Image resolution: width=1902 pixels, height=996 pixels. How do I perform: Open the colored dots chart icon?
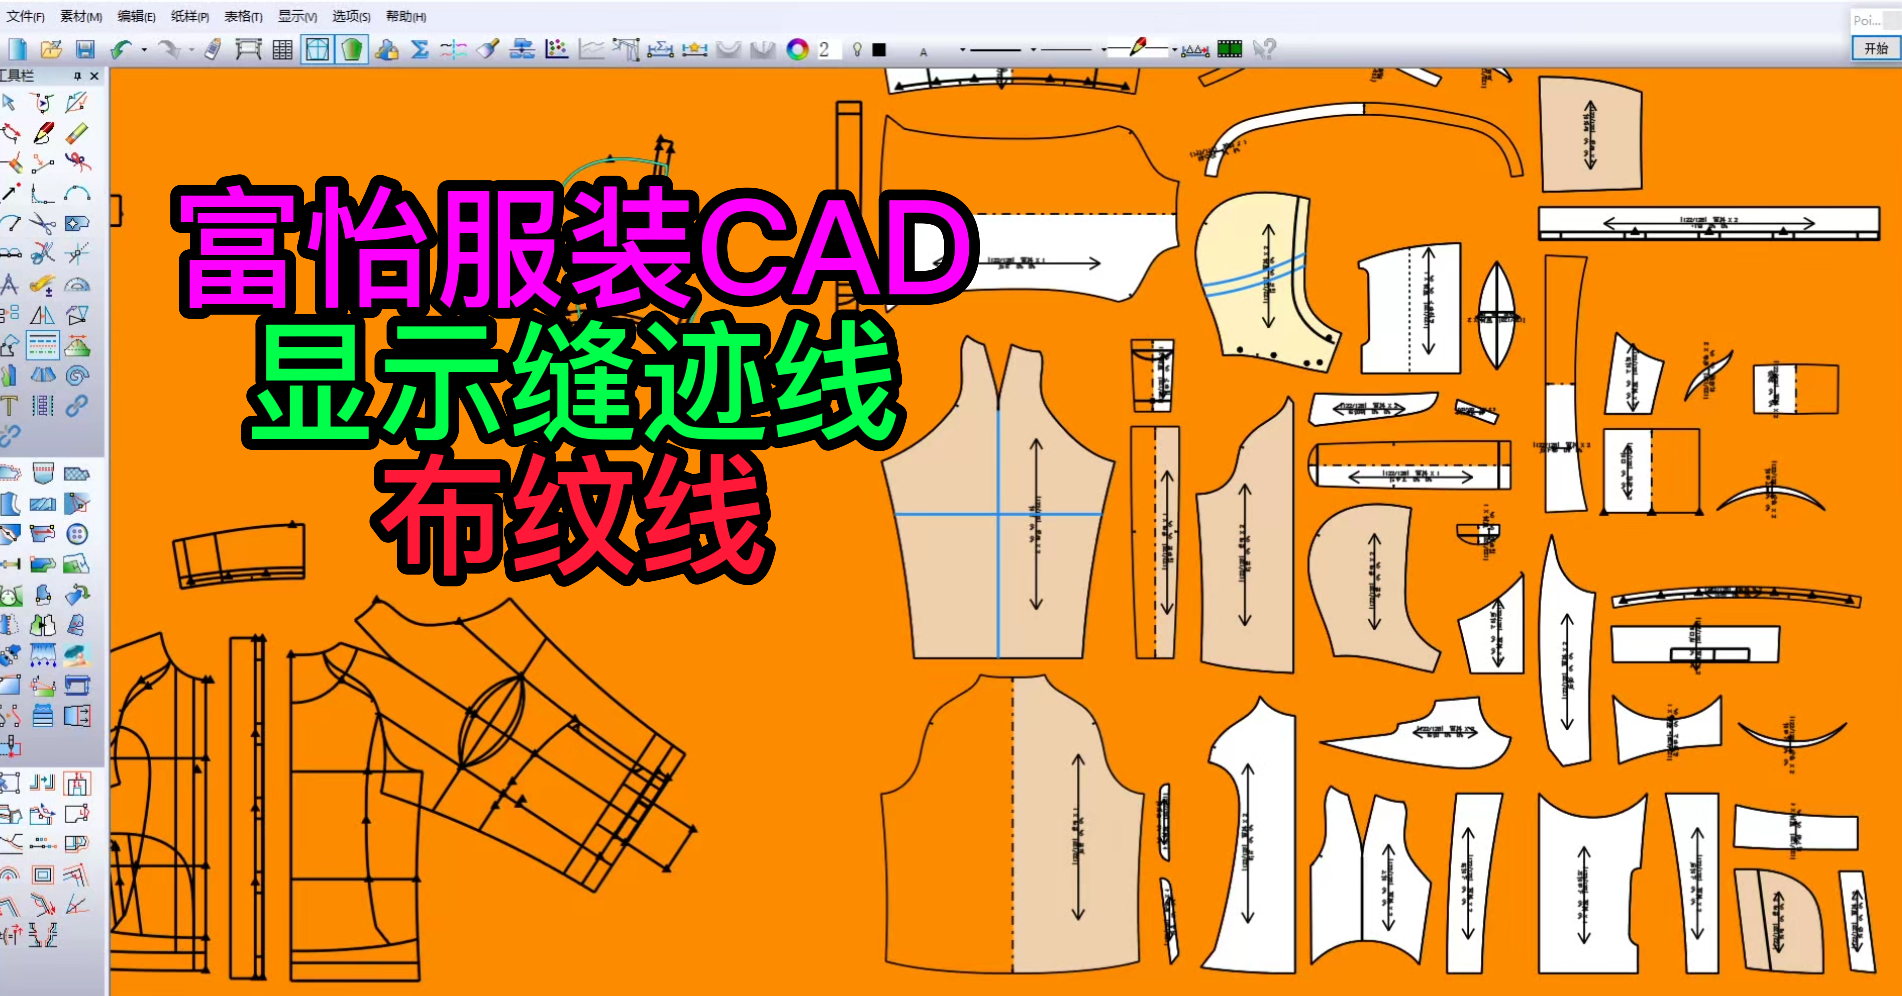pos(557,49)
